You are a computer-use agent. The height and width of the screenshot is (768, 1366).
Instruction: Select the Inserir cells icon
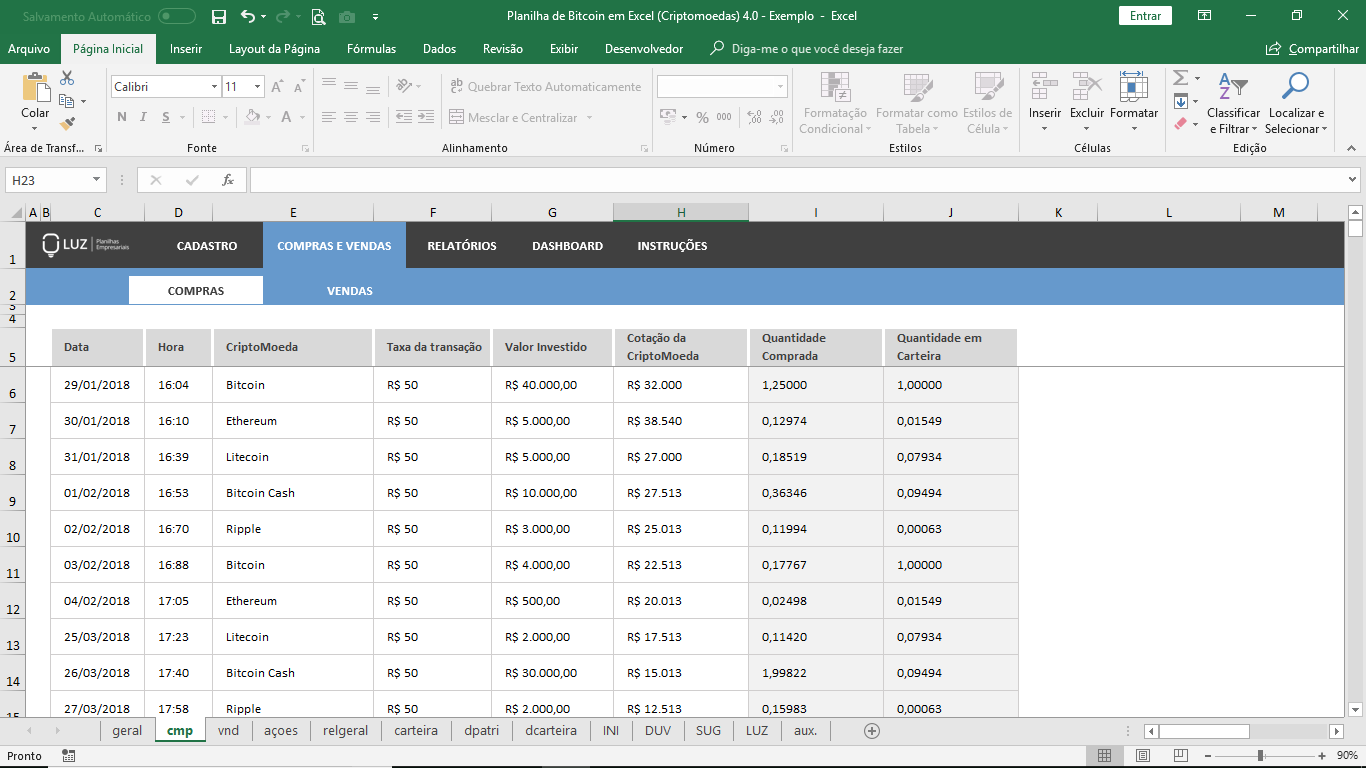click(1044, 100)
